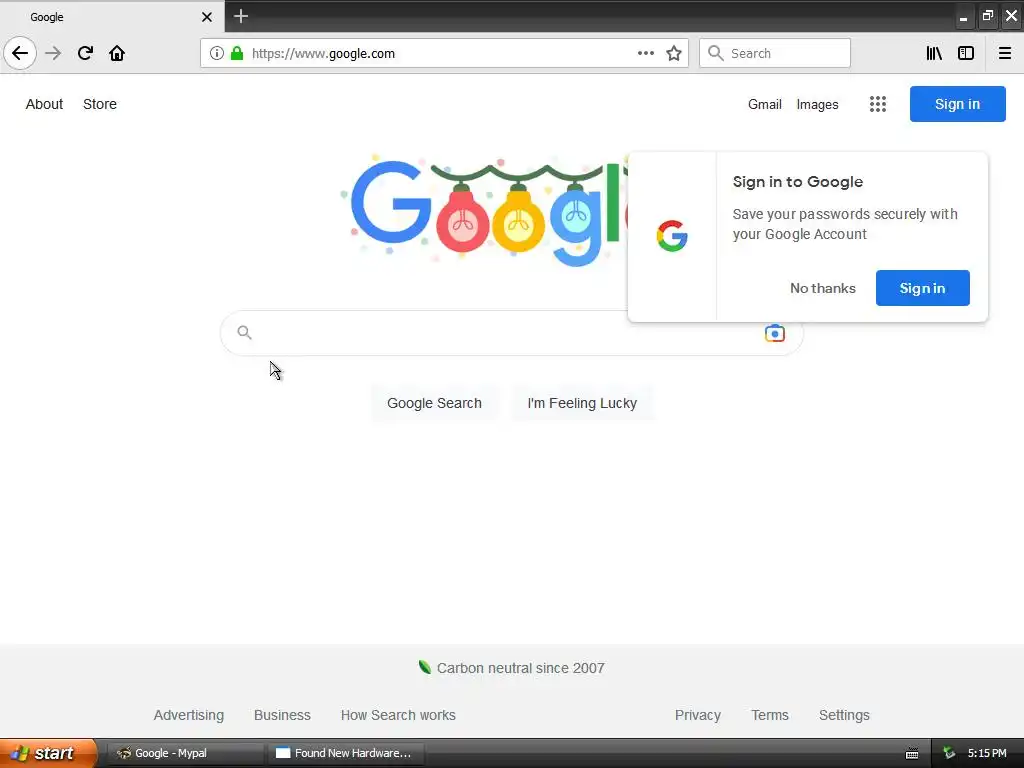Click the Google holiday lights doodle

pyautogui.click(x=483, y=210)
